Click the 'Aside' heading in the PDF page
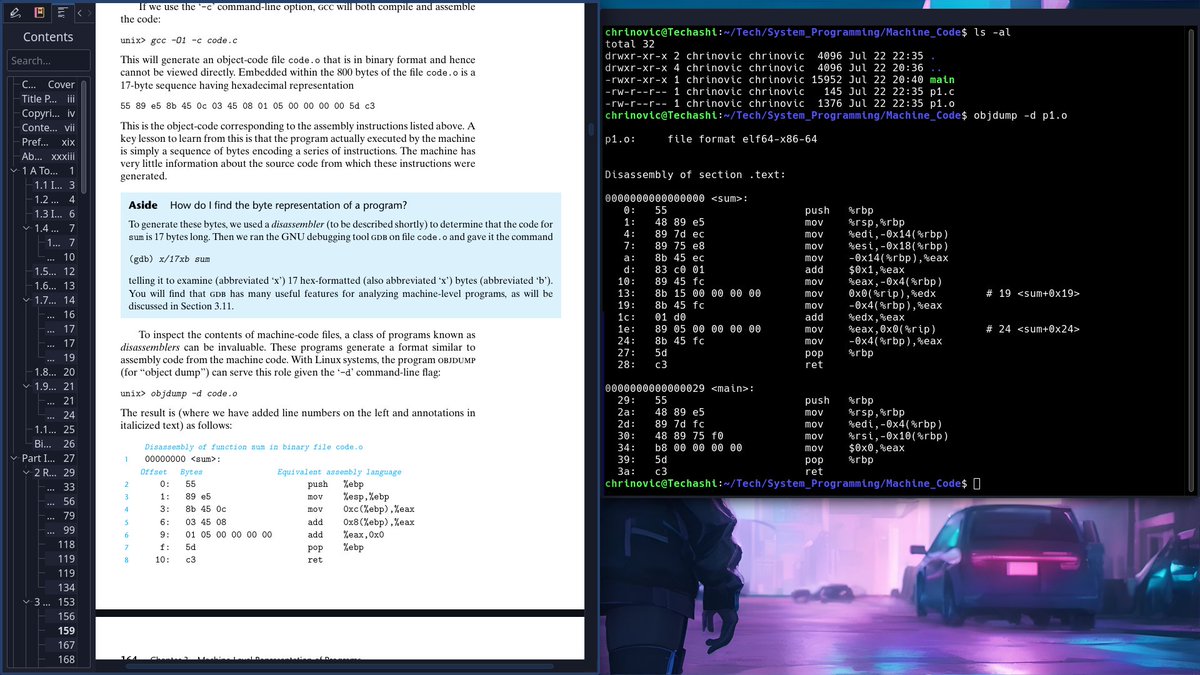The width and height of the screenshot is (1200, 675). [144, 204]
